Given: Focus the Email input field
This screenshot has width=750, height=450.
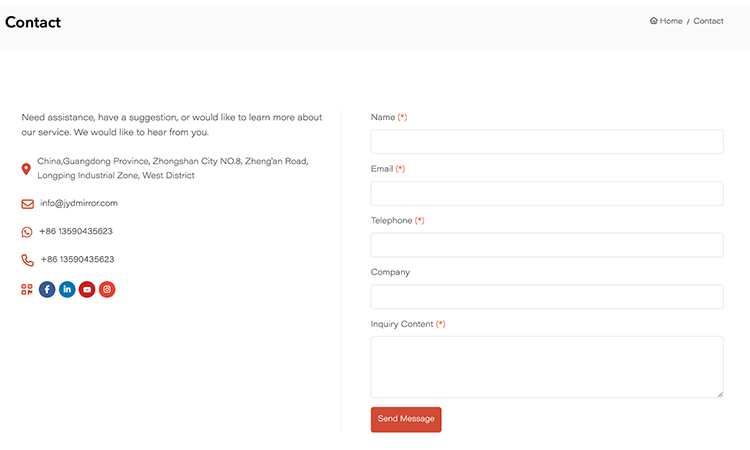Looking at the screenshot, I should point(546,193).
